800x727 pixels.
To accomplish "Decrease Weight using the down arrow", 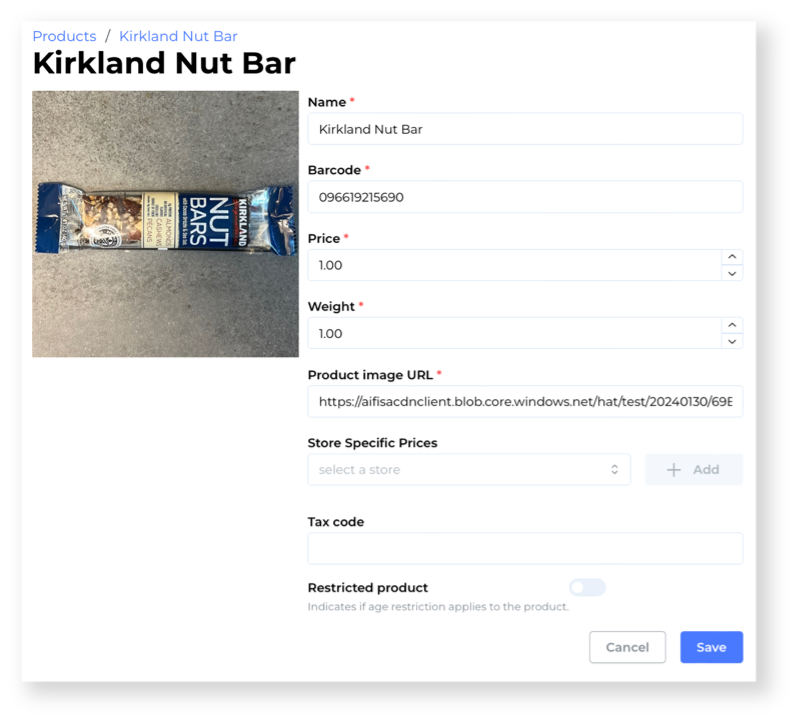I will [732, 341].
